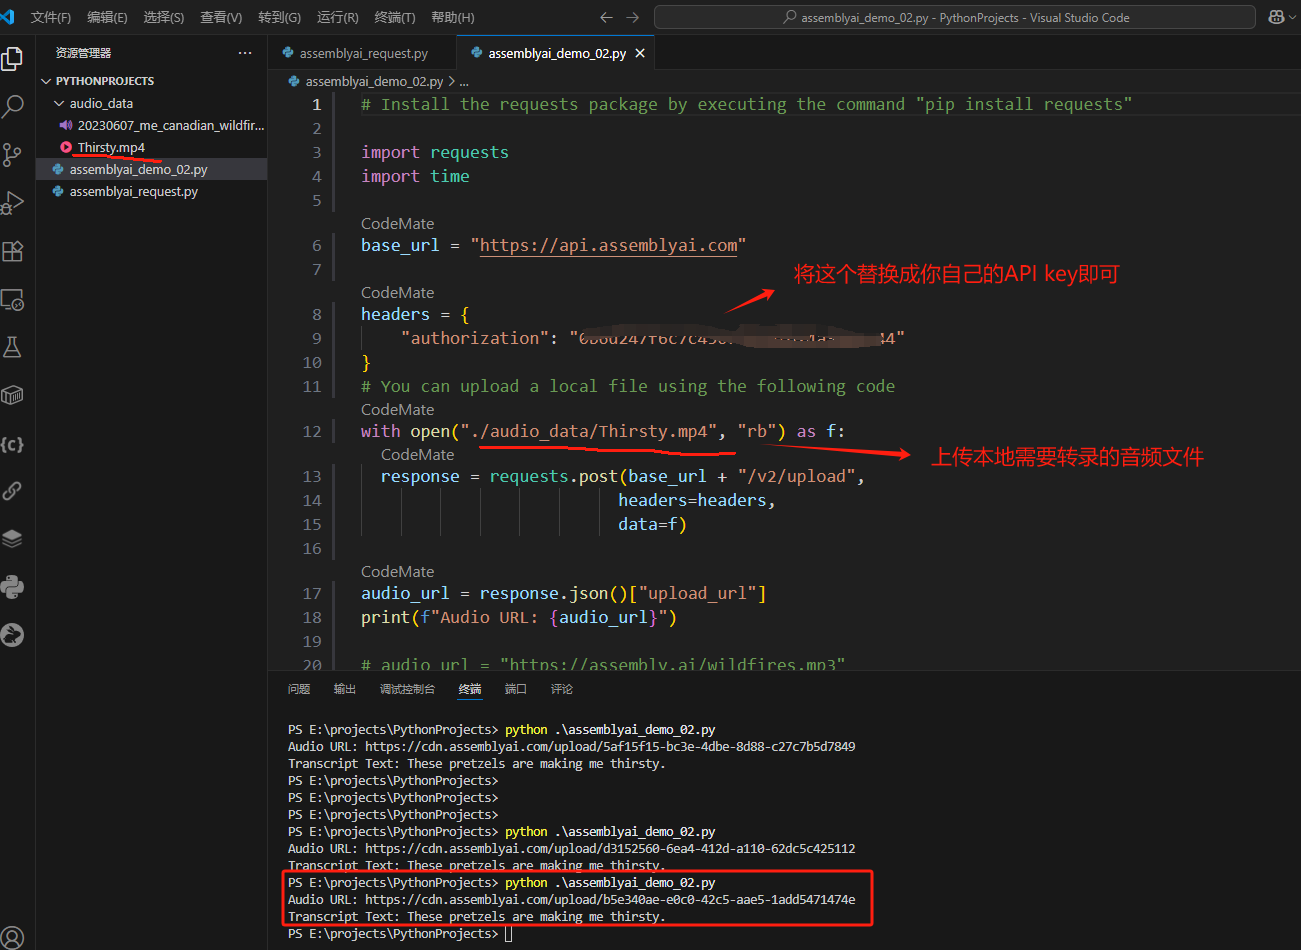
Task: Click the CodeMate code lens above response line
Action: (417, 454)
